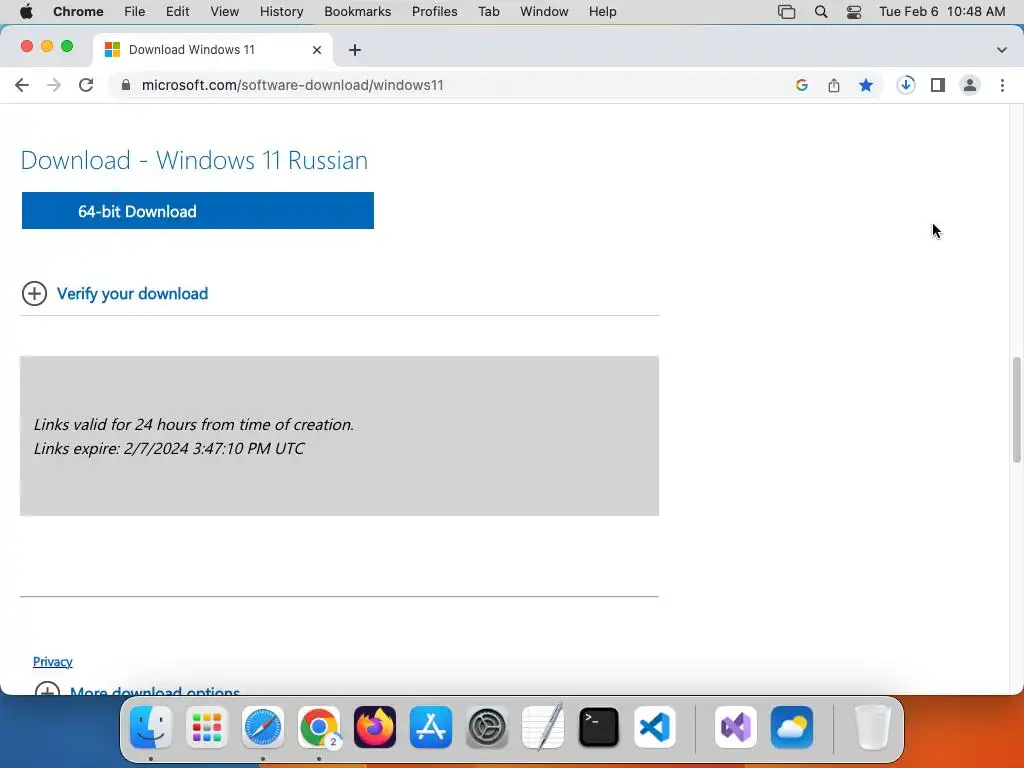This screenshot has height=768, width=1024.
Task: Open the Window menu
Action: tap(544, 12)
